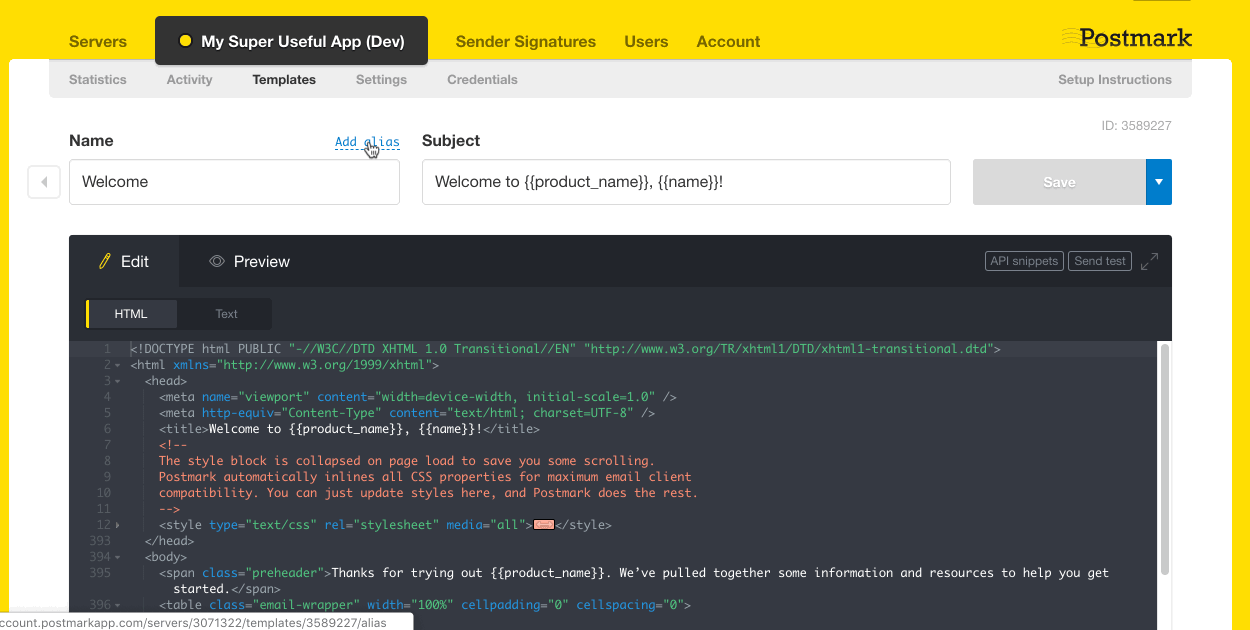Click the Save button
Viewport: 1250px width, 630px height.
(1059, 182)
